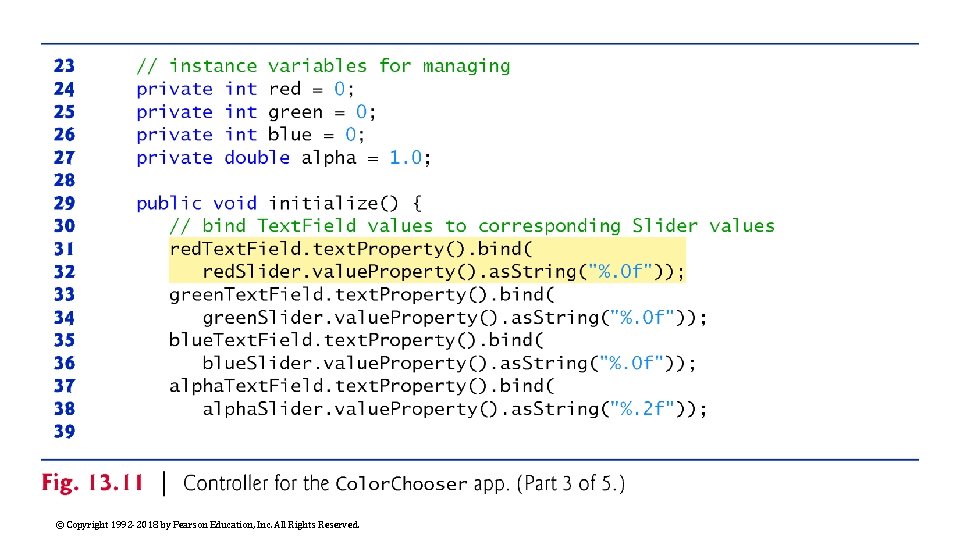The height and width of the screenshot is (540, 960).
Task: Click the Pearson Education copyright notice
Action: click(208, 525)
